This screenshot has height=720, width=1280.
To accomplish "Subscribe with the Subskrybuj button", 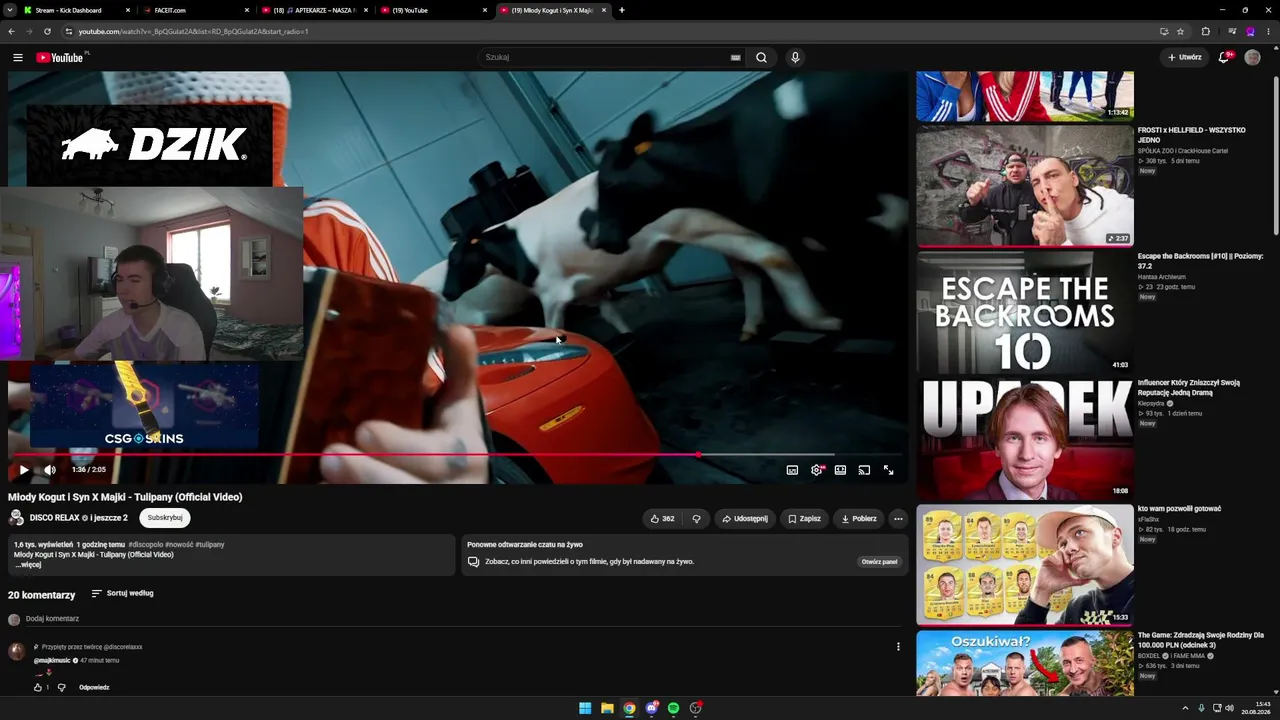I will click(x=165, y=518).
